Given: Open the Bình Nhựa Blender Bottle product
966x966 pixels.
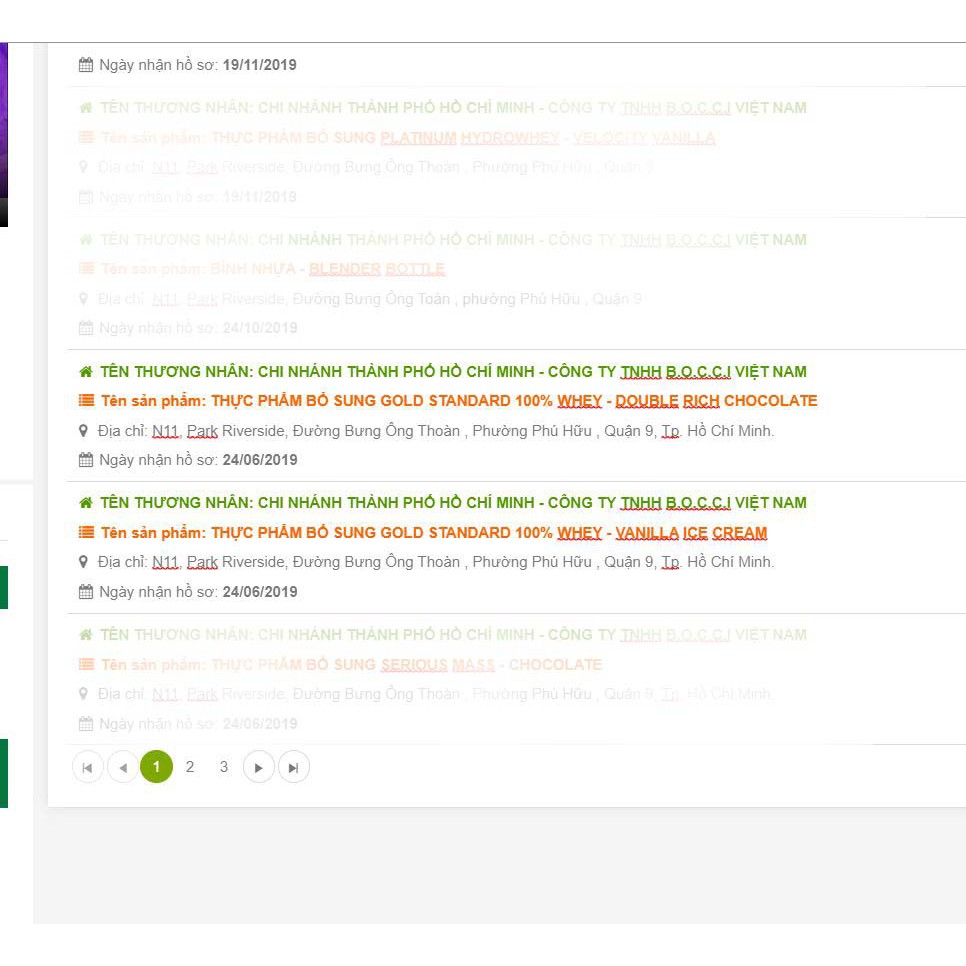Looking at the screenshot, I should 328,269.
